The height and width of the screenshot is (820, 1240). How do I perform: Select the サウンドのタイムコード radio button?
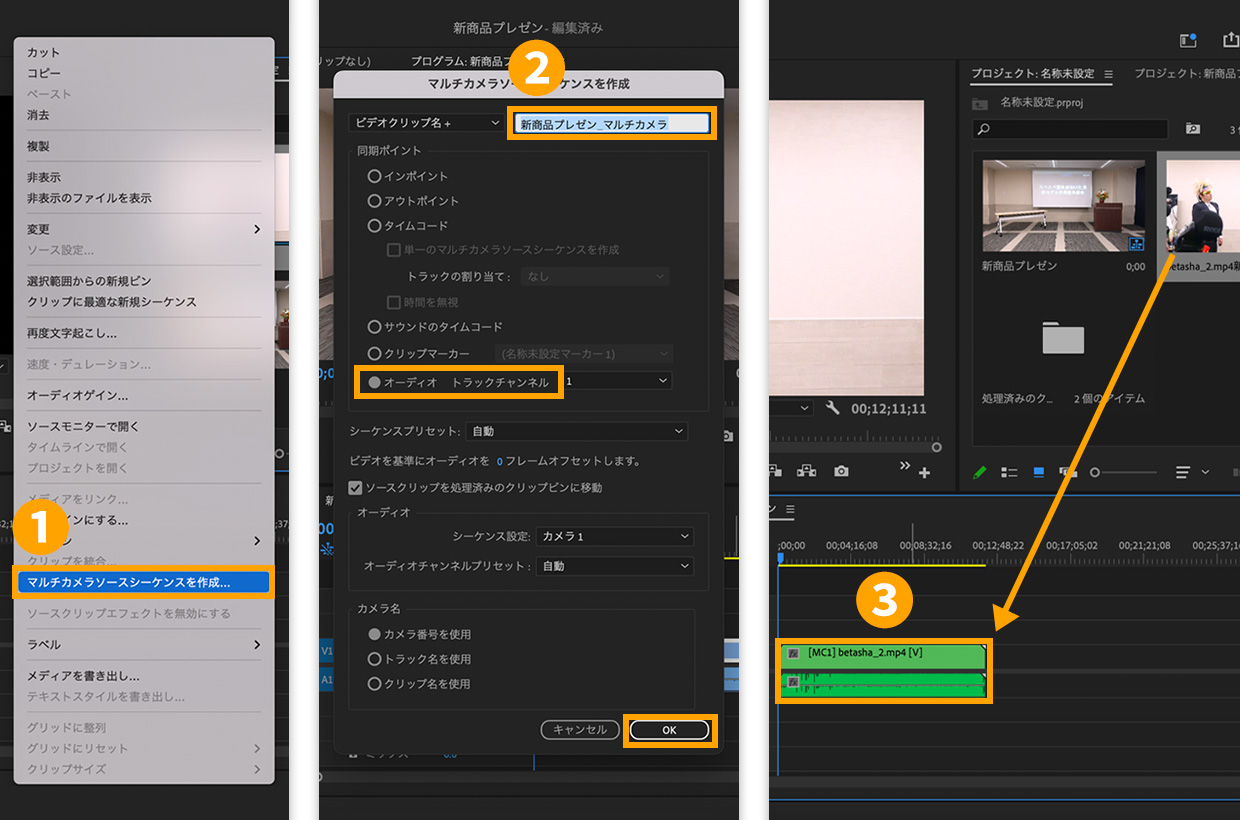(x=375, y=327)
